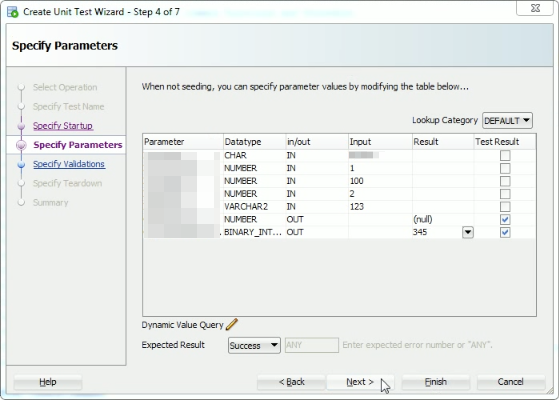Image resolution: width=559 pixels, height=400 pixels.
Task: Enable Test Result for VARCHAR2 row
Action: pos(505,207)
